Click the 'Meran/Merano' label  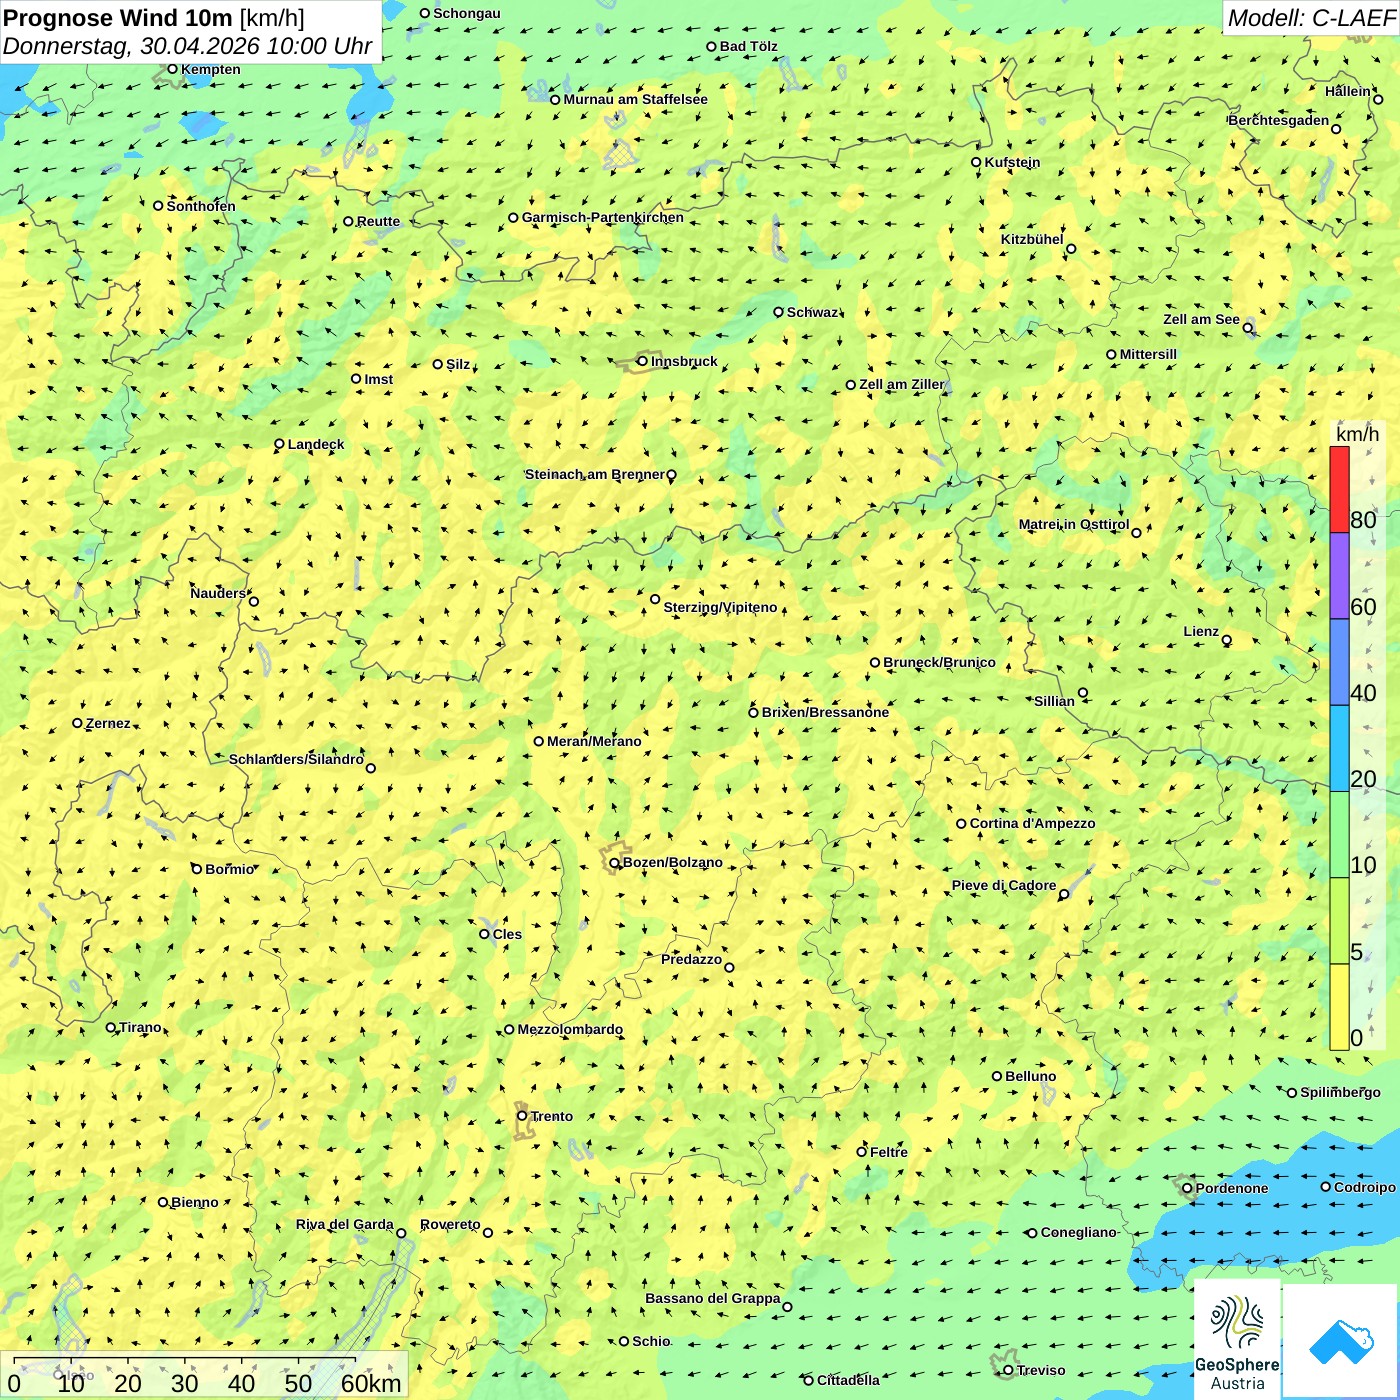point(594,741)
